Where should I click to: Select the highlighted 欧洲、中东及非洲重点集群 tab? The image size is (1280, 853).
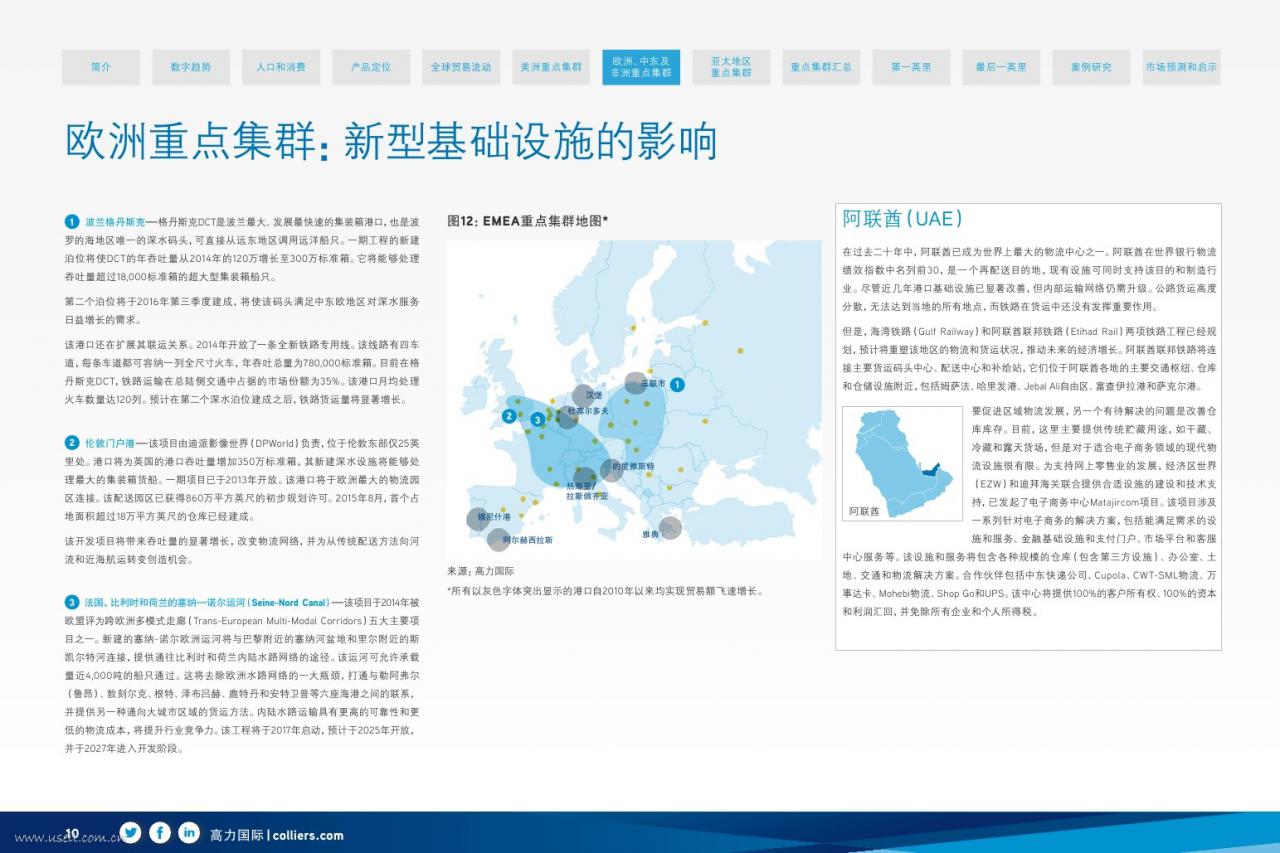(x=641, y=67)
